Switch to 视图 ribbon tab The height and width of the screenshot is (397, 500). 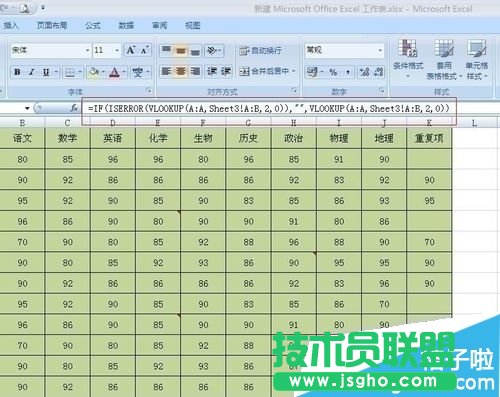coord(193,25)
